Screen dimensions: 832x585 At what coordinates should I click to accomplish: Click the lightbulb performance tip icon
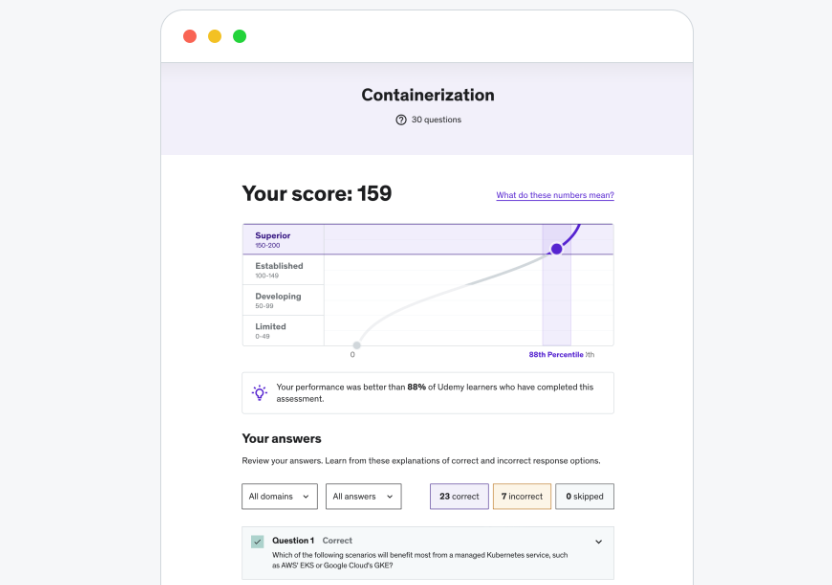(x=259, y=392)
